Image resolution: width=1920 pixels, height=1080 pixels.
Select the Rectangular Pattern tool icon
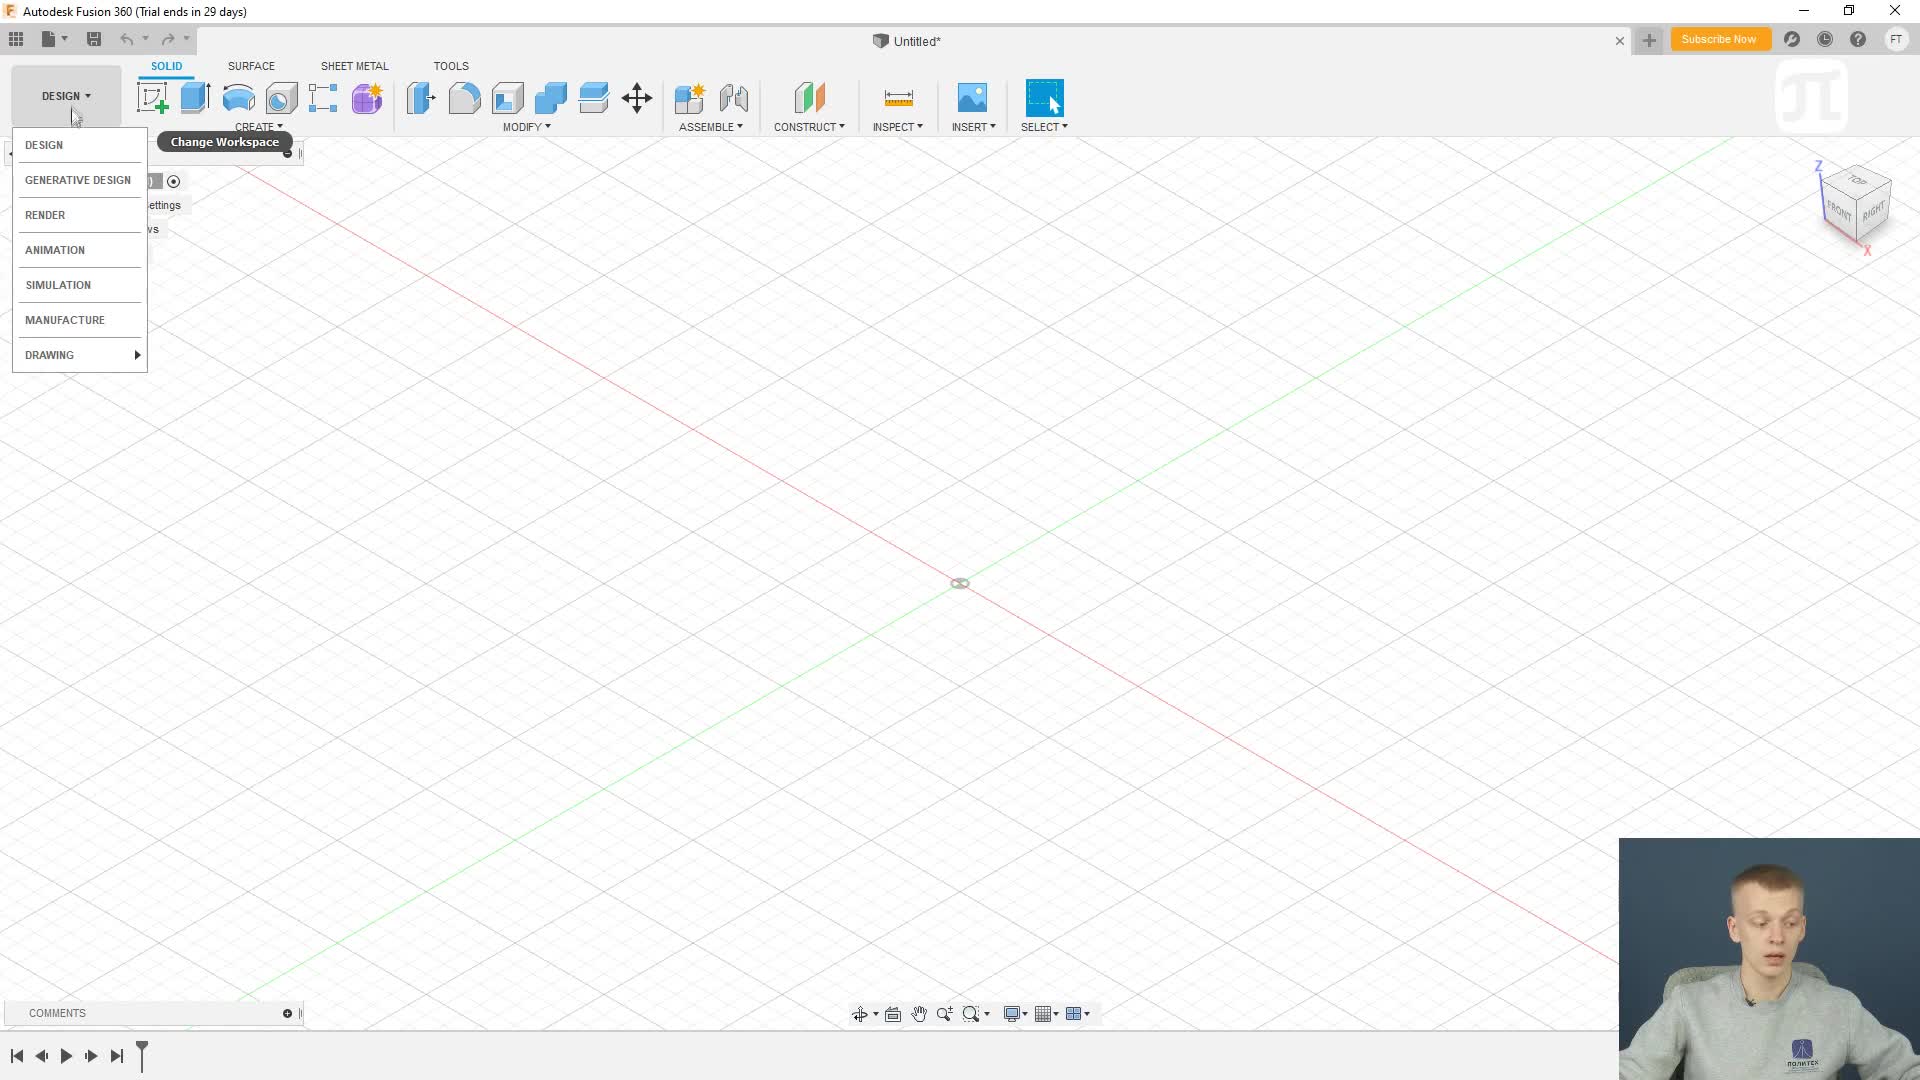coord(323,98)
